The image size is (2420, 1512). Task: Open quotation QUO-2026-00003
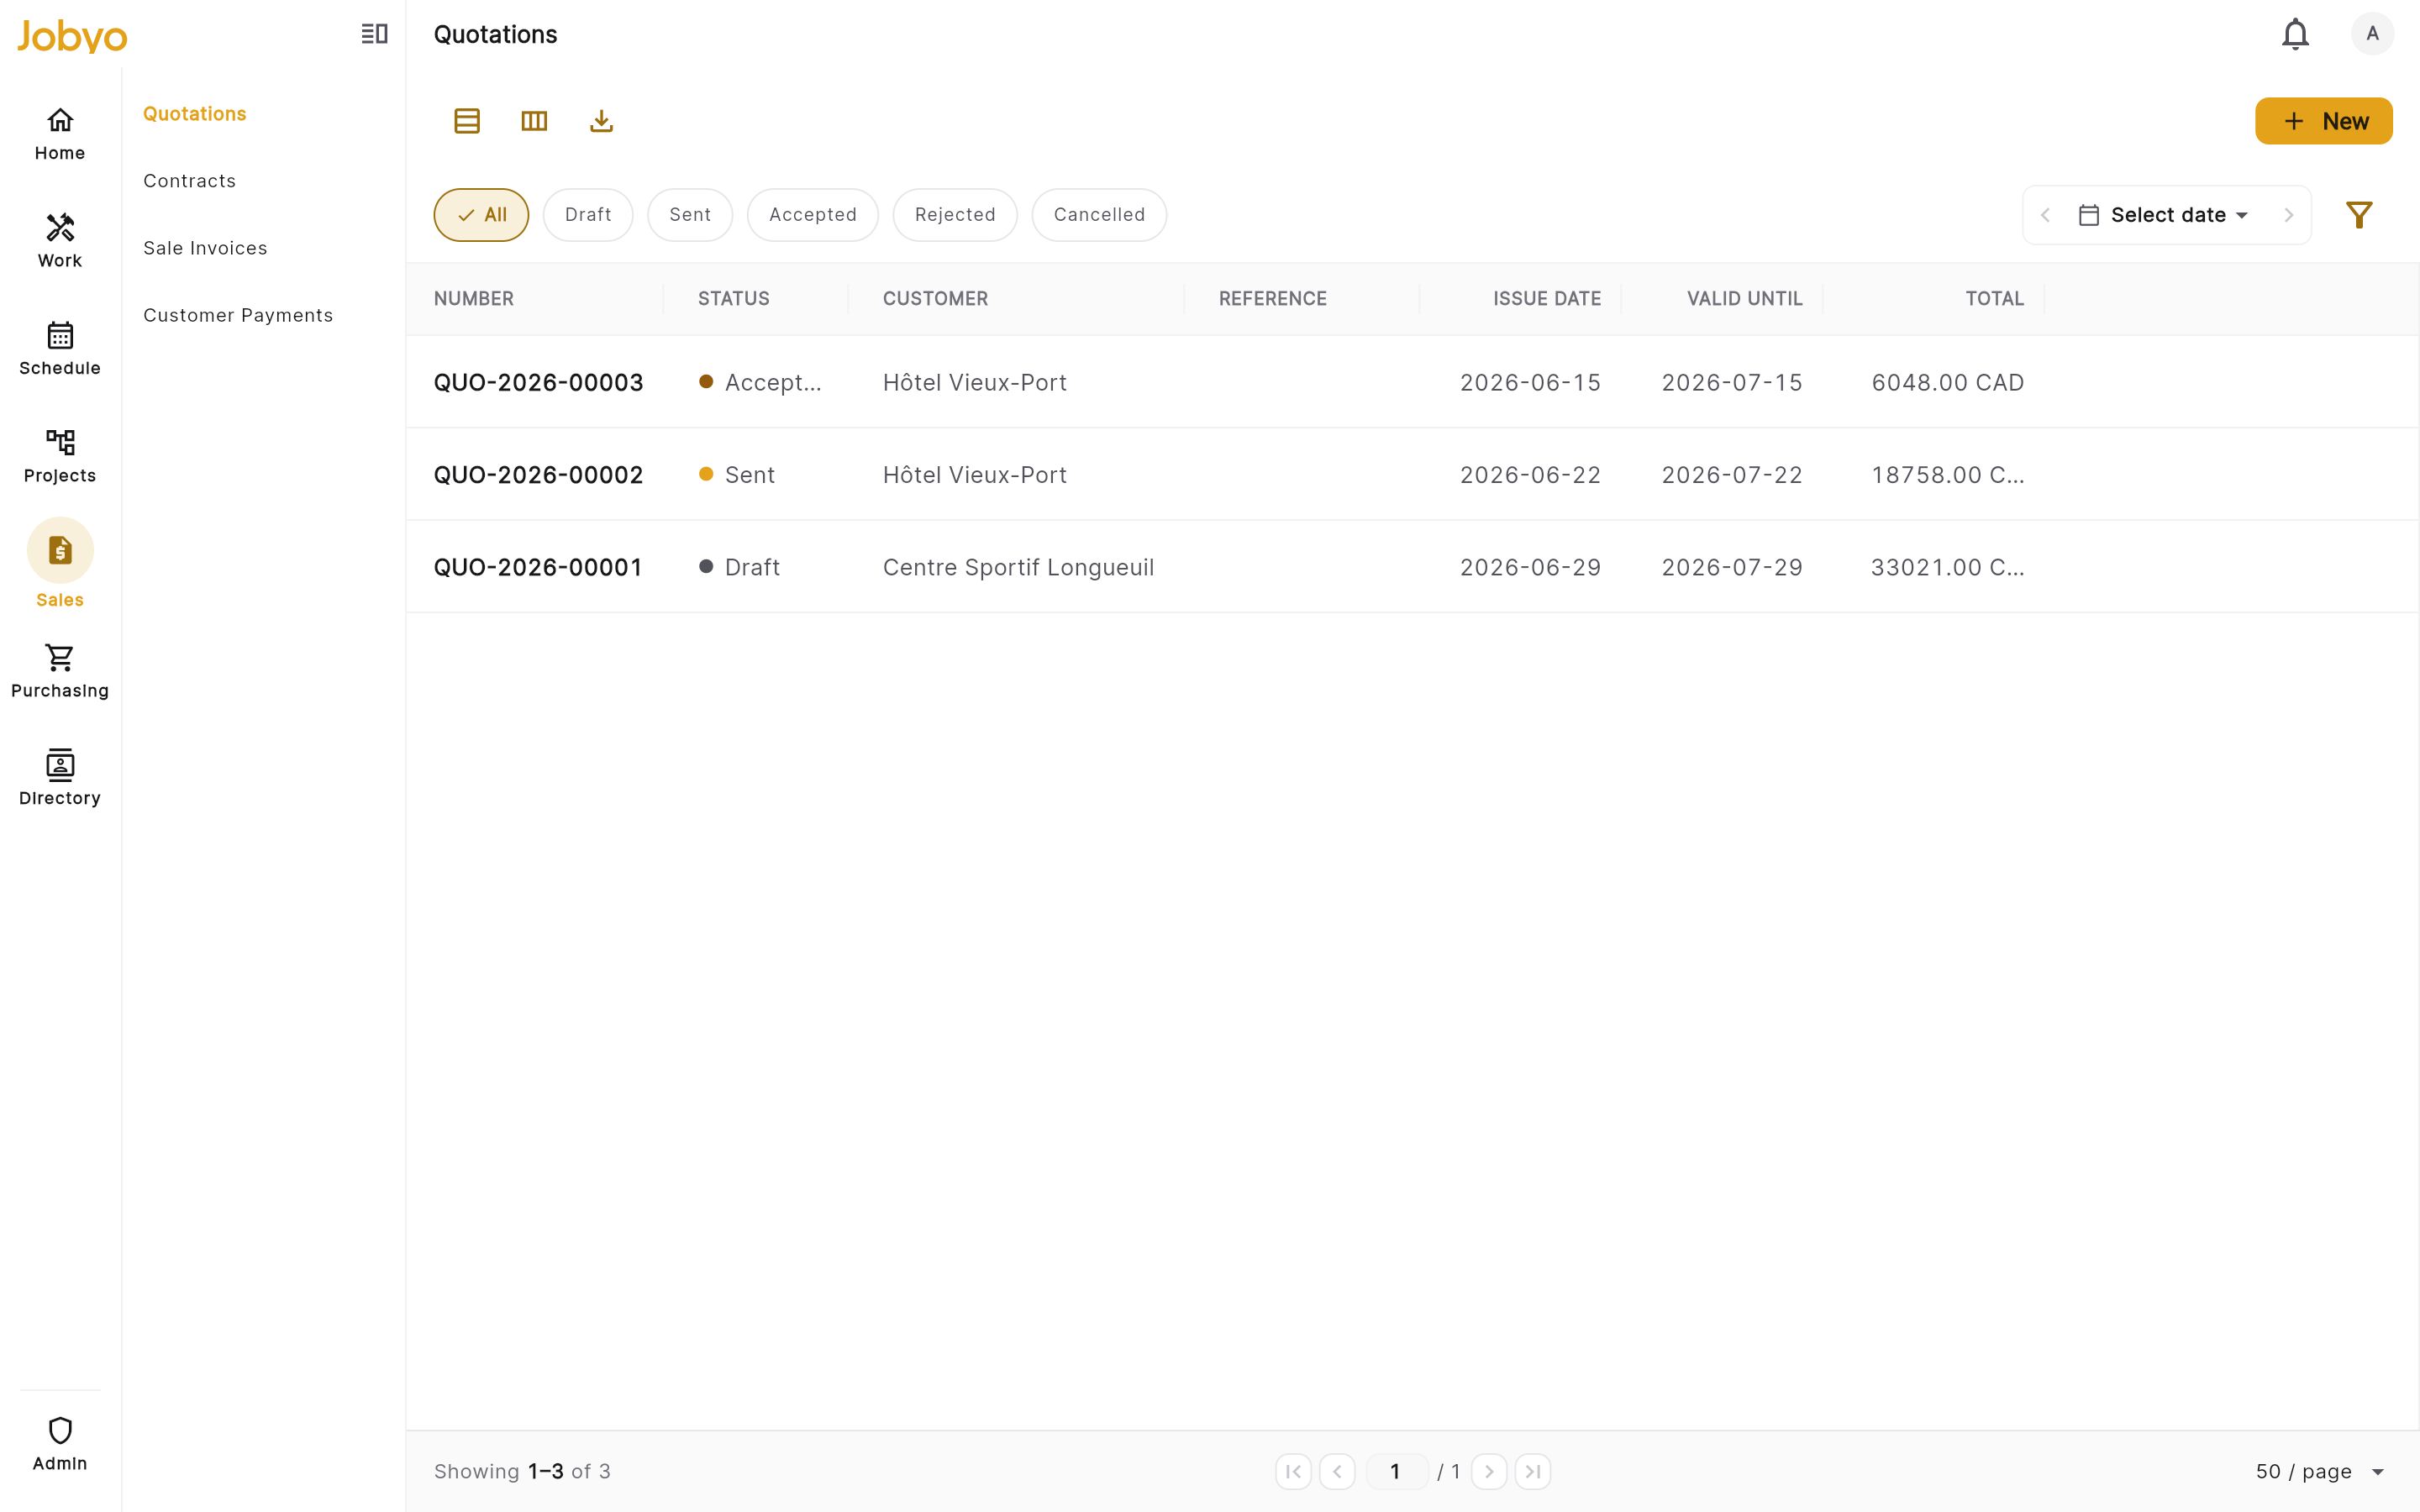coord(538,382)
